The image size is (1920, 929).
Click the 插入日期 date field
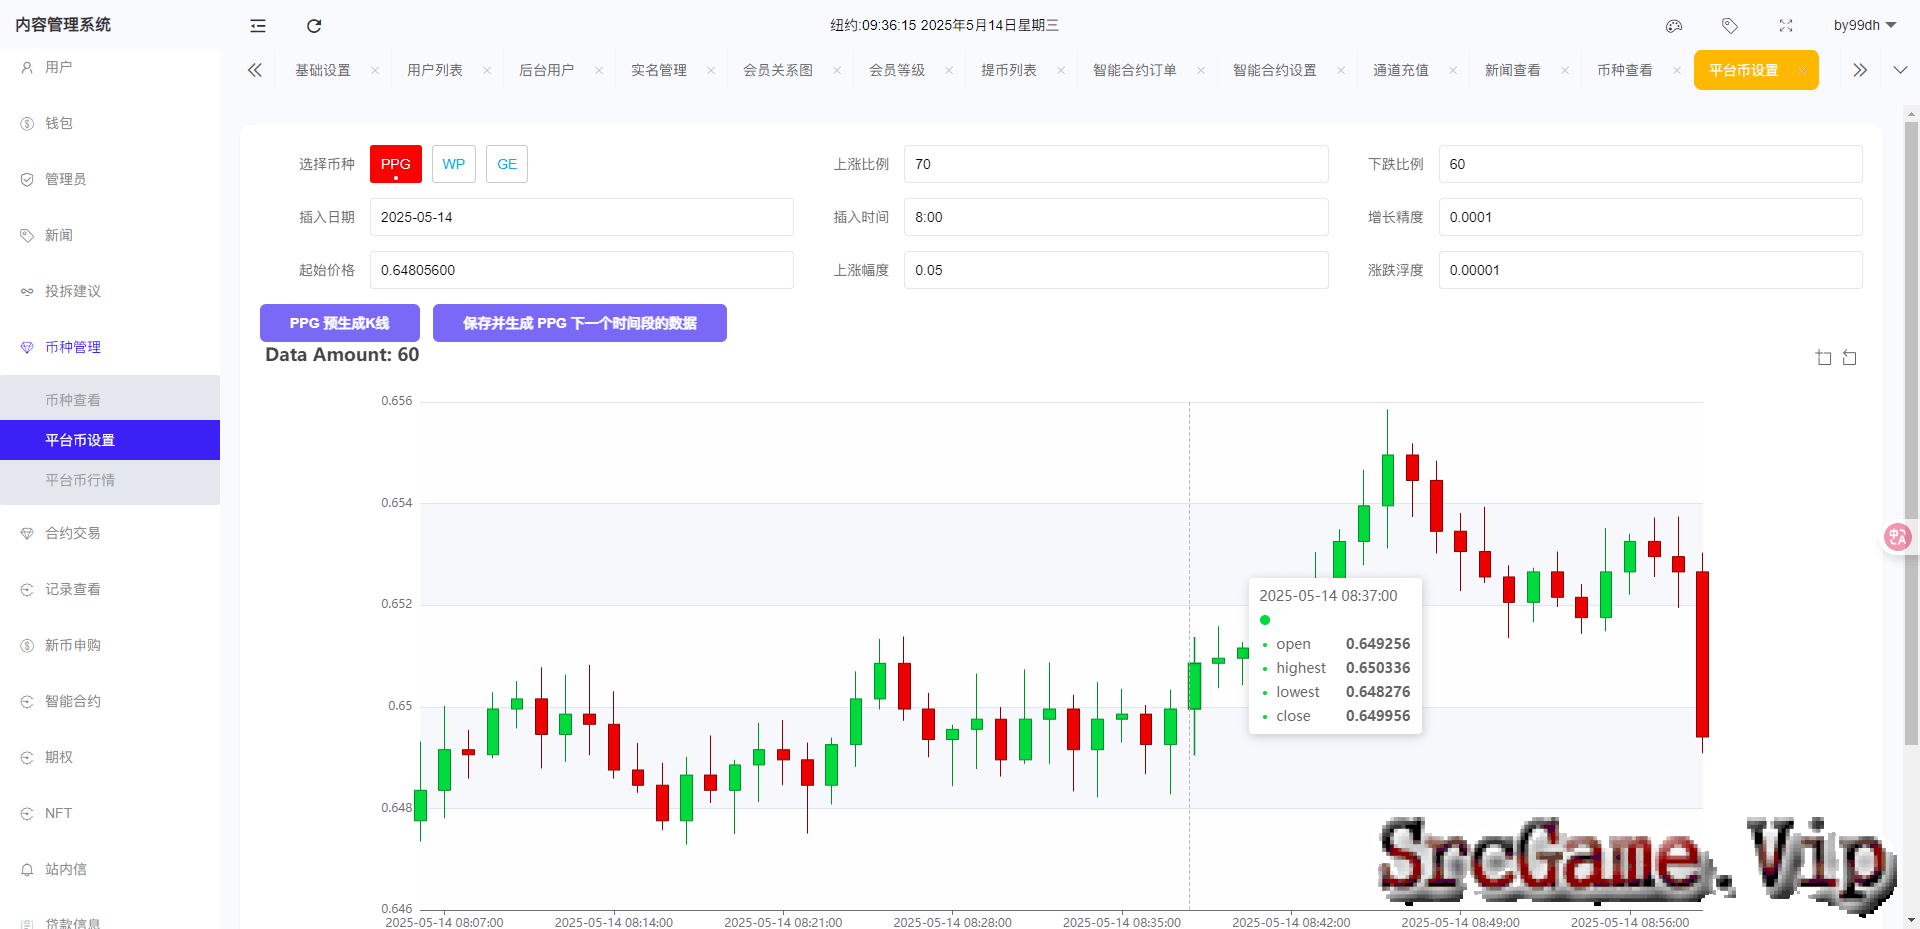[x=582, y=217]
